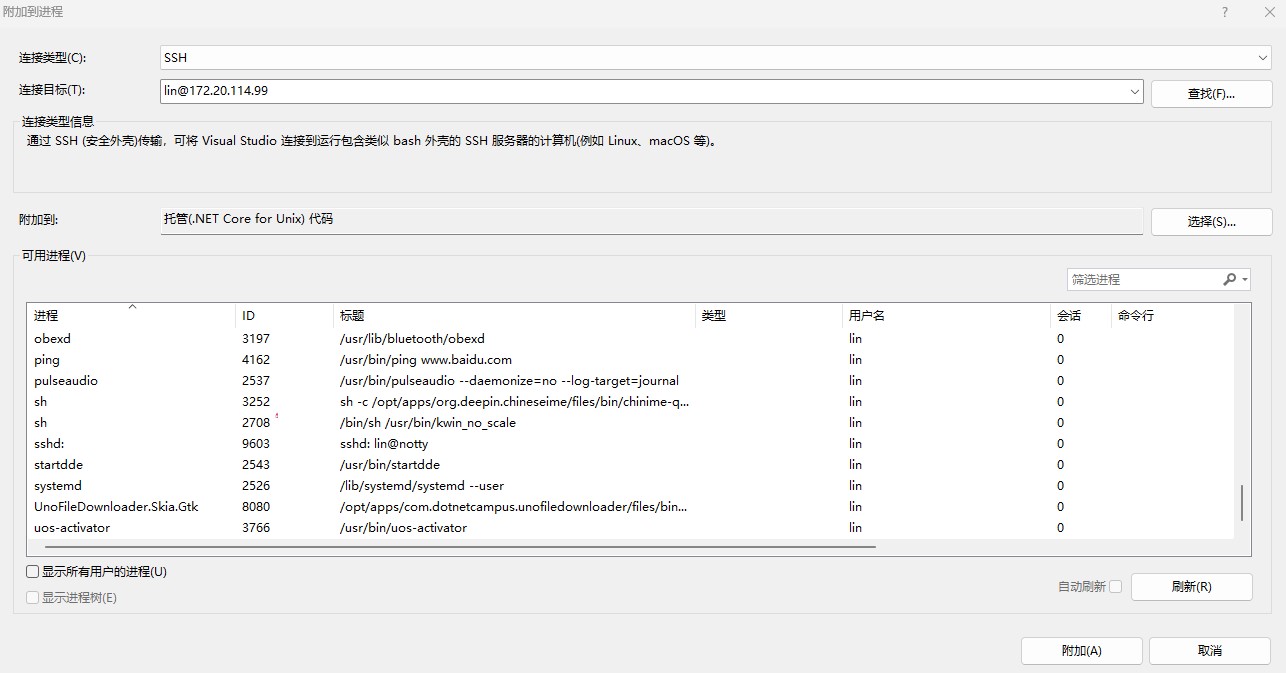Click into the 筛选进程 search box
1286x673 pixels.
[x=1140, y=279]
